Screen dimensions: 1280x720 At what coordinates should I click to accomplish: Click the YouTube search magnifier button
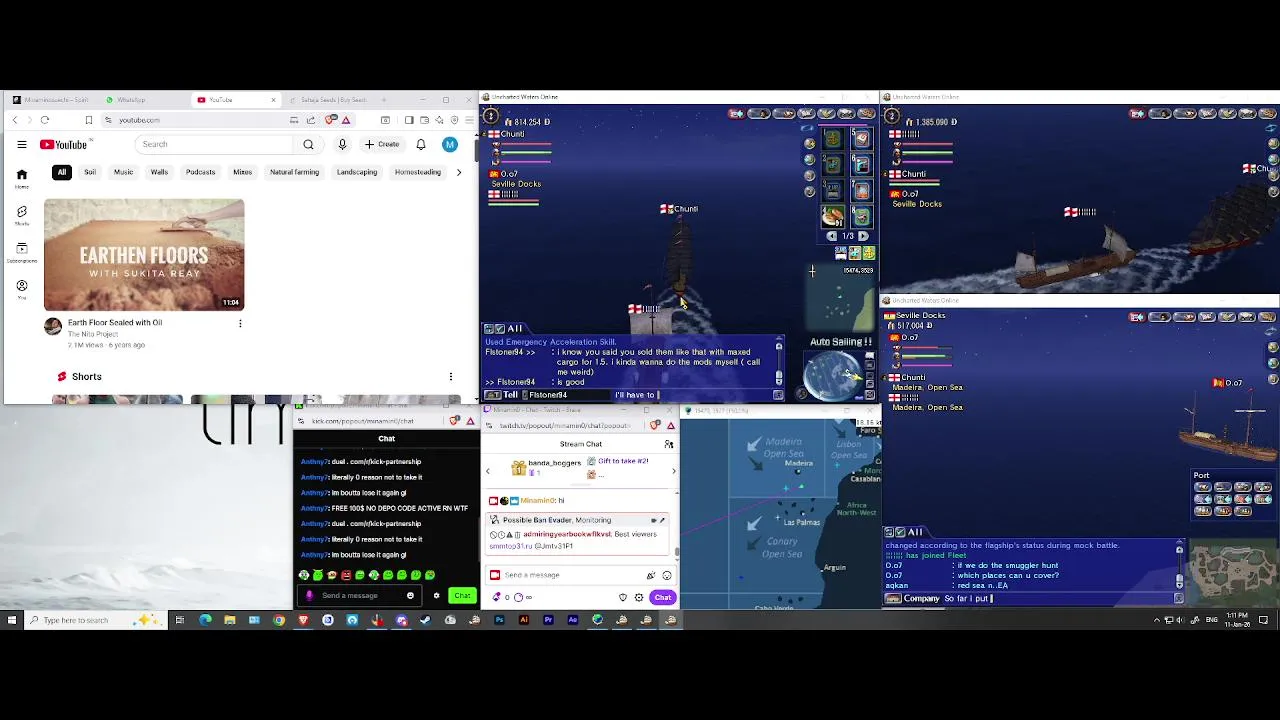tap(308, 144)
